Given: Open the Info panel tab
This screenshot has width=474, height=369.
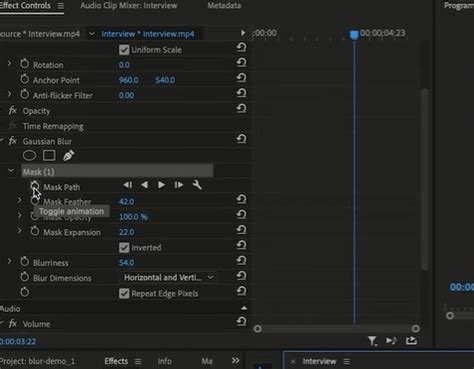Looking at the screenshot, I should coord(165,361).
